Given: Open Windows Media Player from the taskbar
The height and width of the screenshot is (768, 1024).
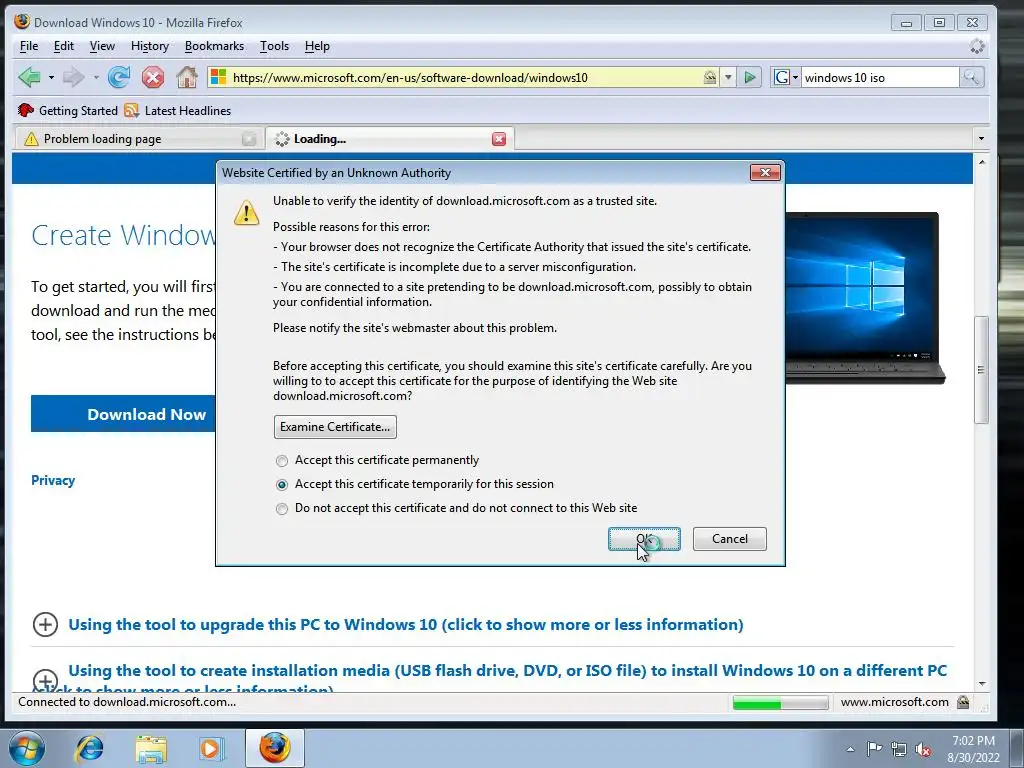Looking at the screenshot, I should coord(211,748).
